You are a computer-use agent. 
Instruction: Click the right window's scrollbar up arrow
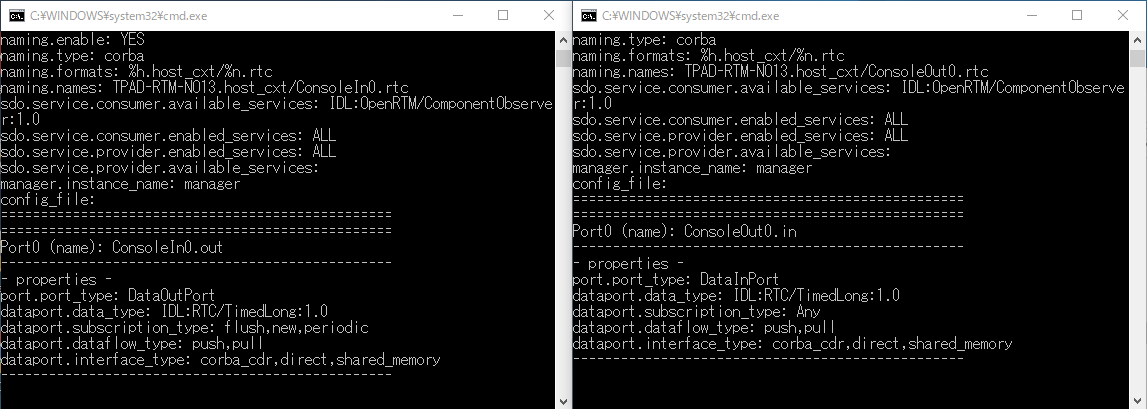(1137, 38)
